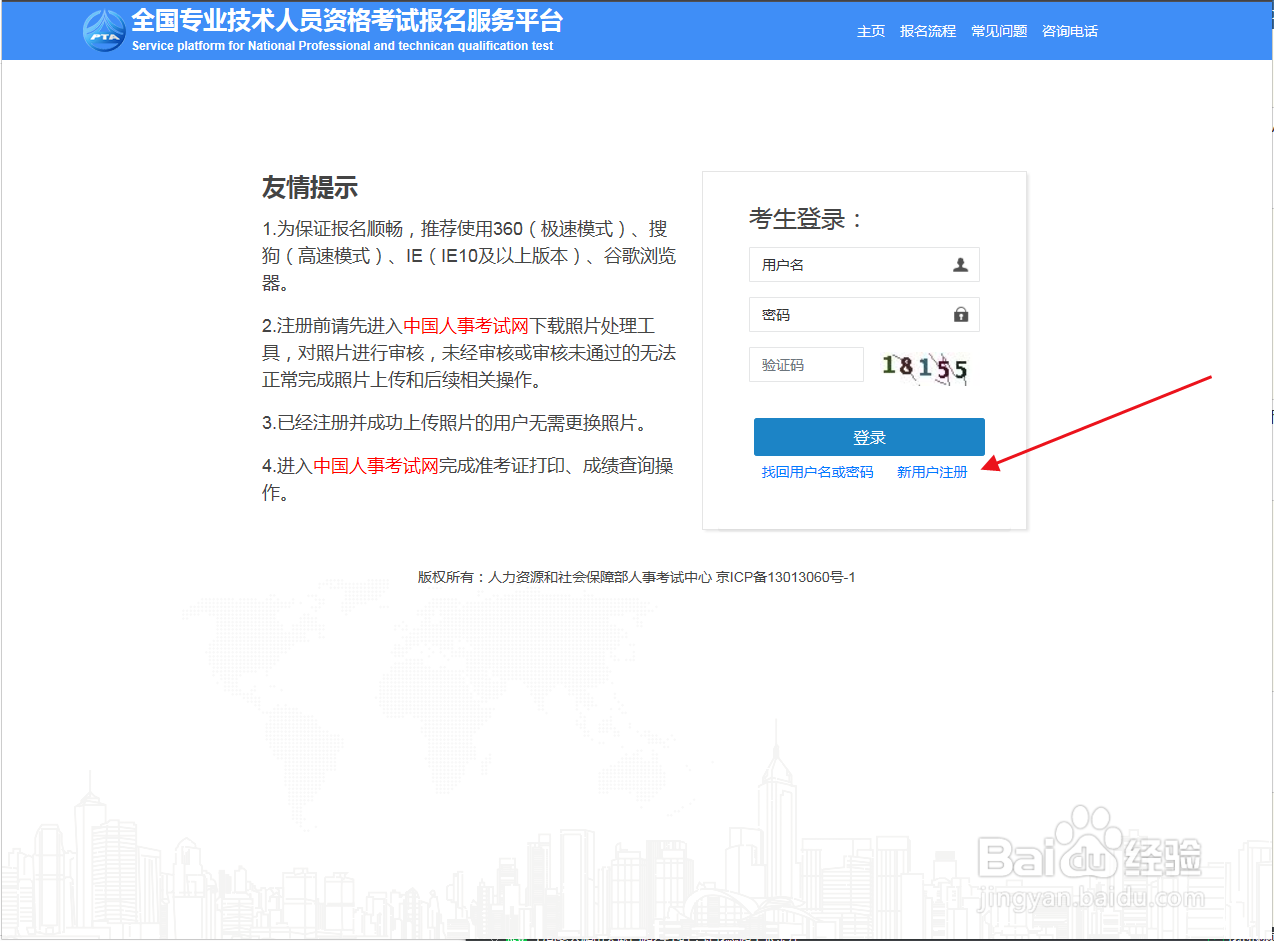Click the 京ICP备13013060号-1 record number
Screen dimensions: 1274x941
click(790, 577)
